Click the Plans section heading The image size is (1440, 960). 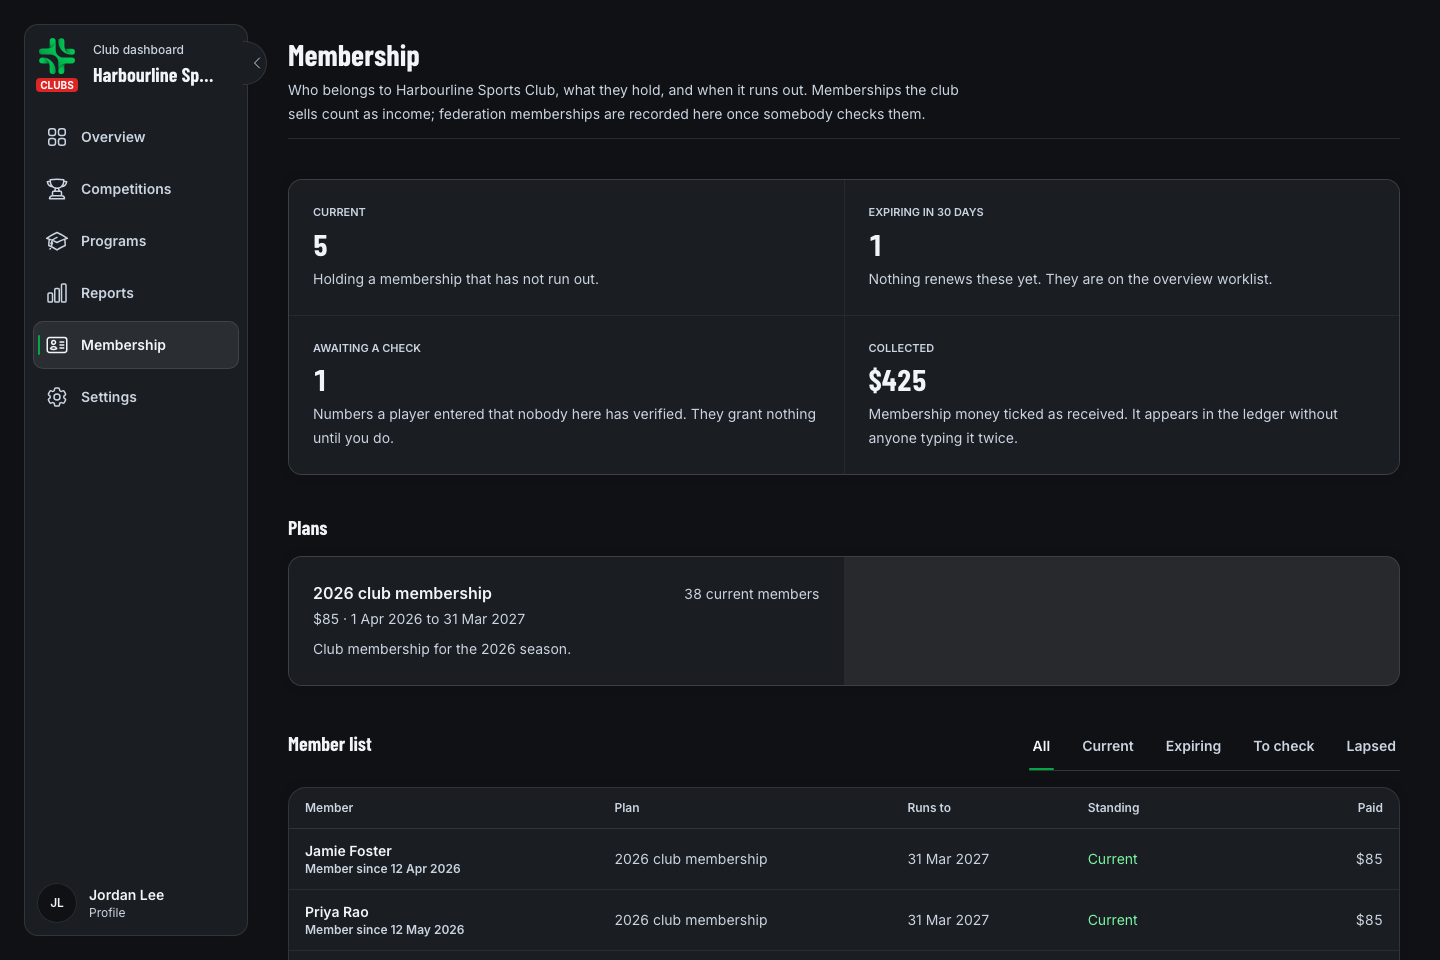pos(308,528)
